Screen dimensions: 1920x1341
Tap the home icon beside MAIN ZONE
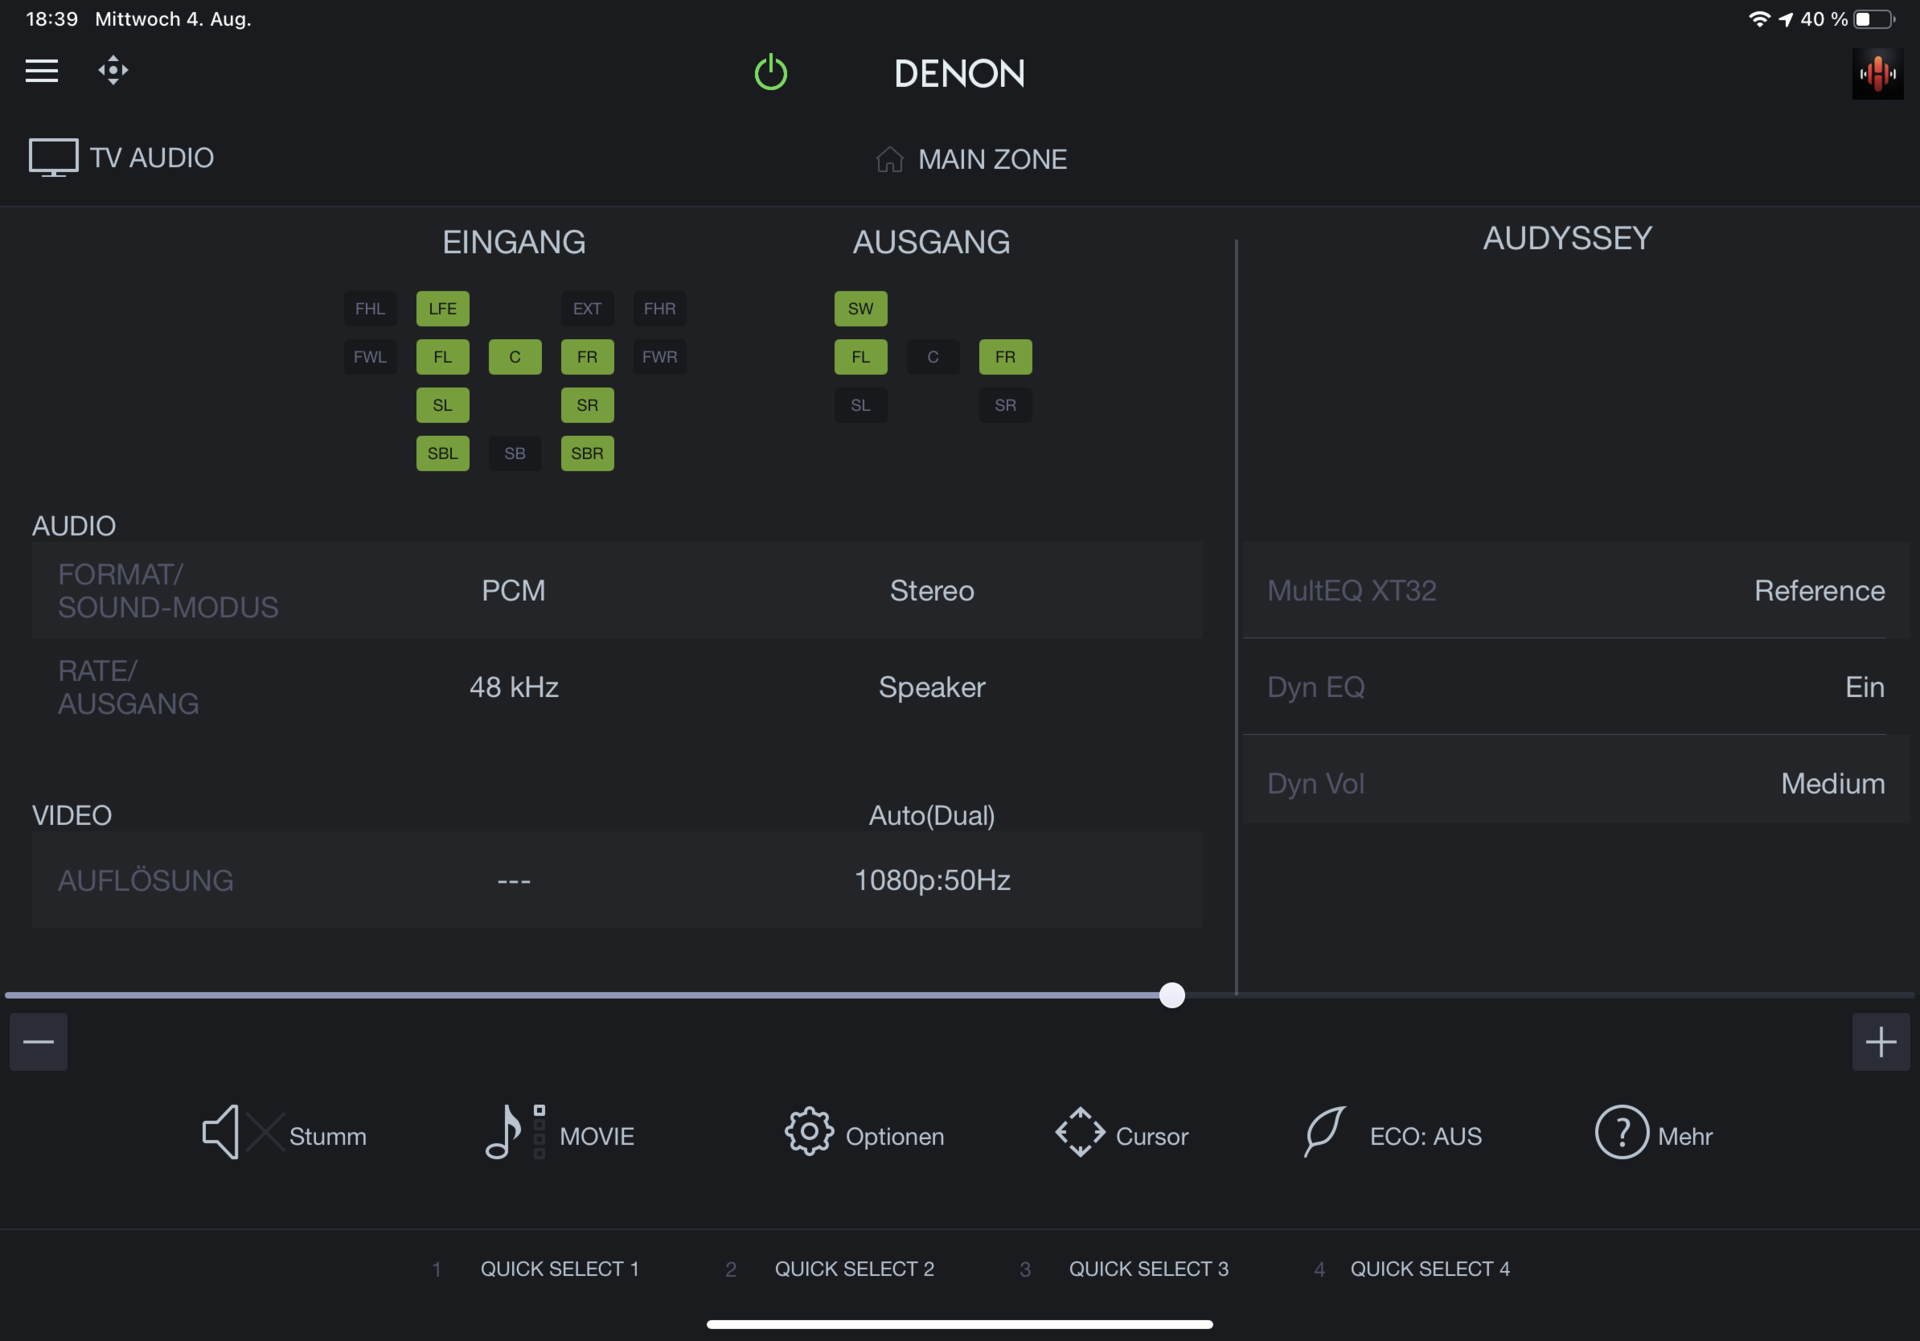coord(889,159)
